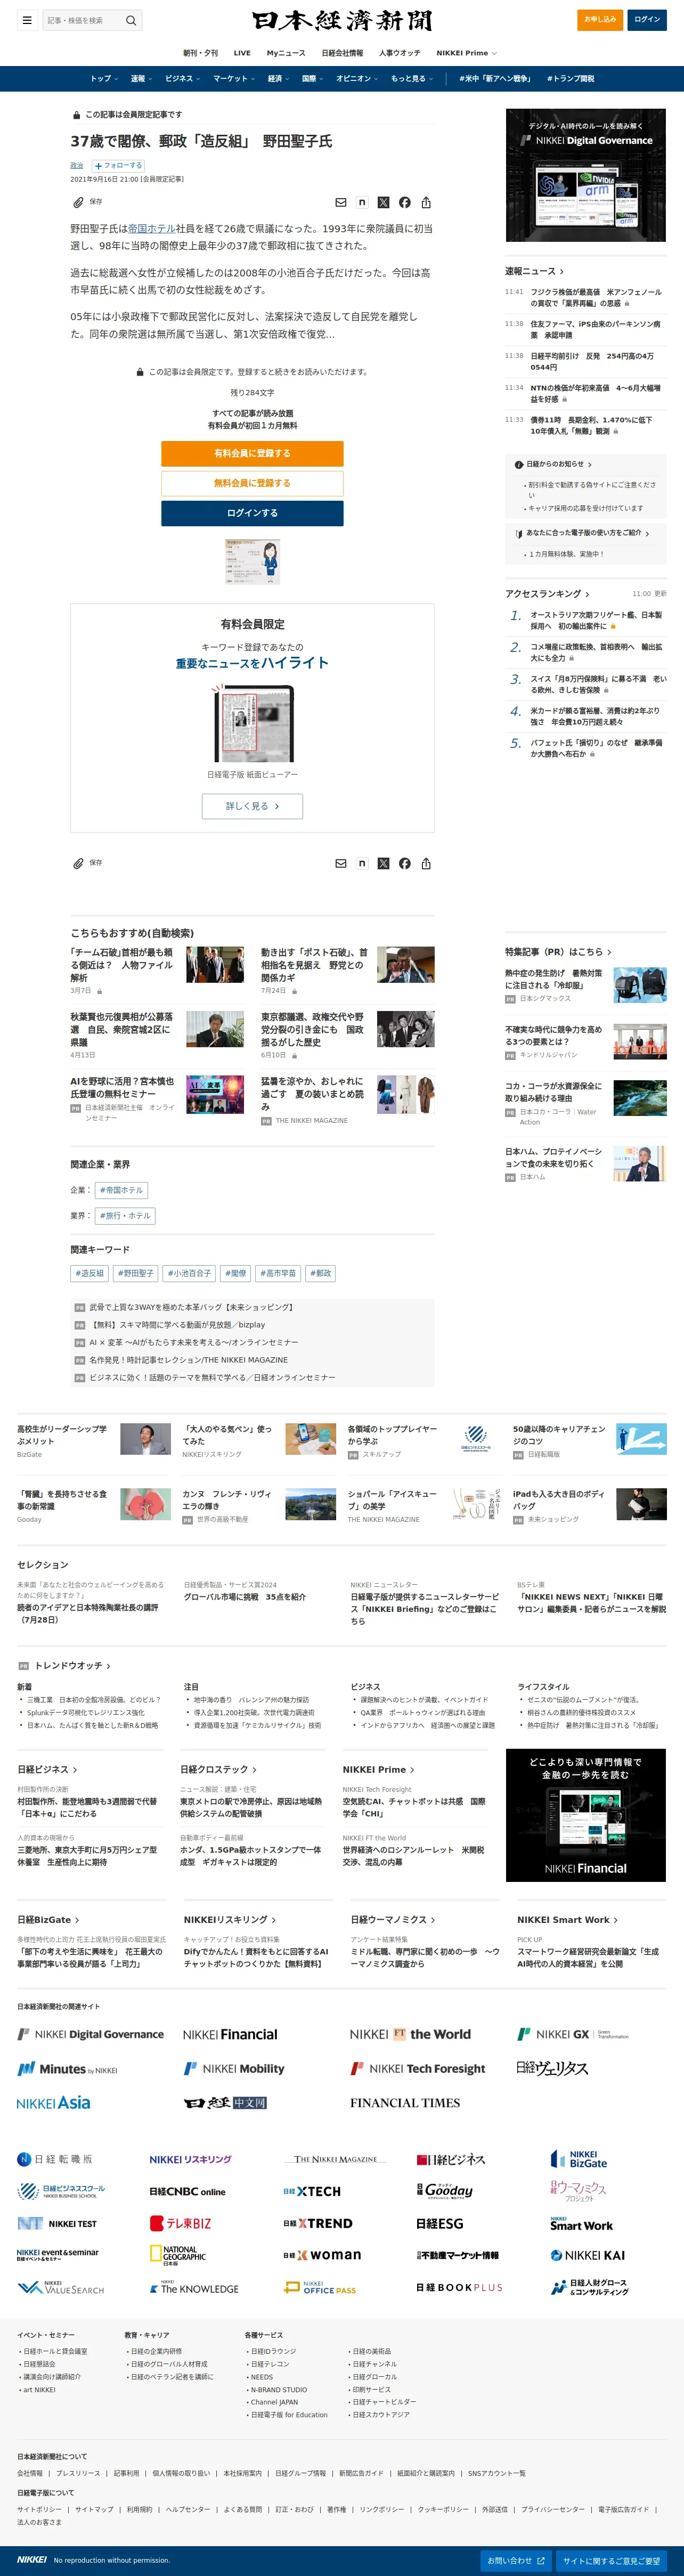684x2576 pixels.
Task: Share on note using the icon under the article date
Action: tap(362, 202)
